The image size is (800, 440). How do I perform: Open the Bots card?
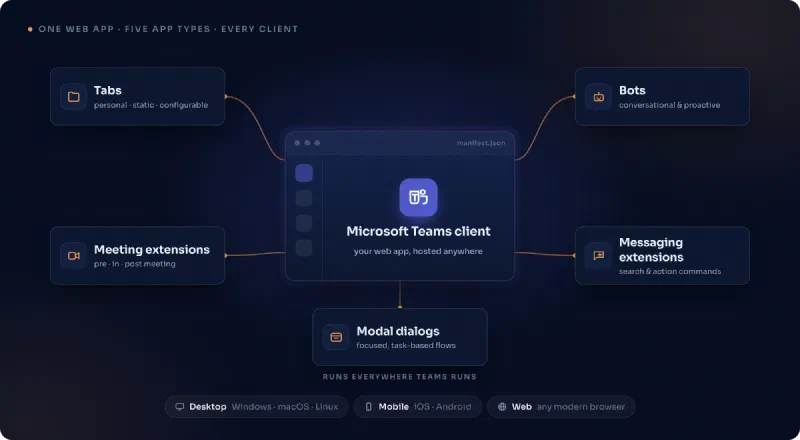tap(662, 96)
